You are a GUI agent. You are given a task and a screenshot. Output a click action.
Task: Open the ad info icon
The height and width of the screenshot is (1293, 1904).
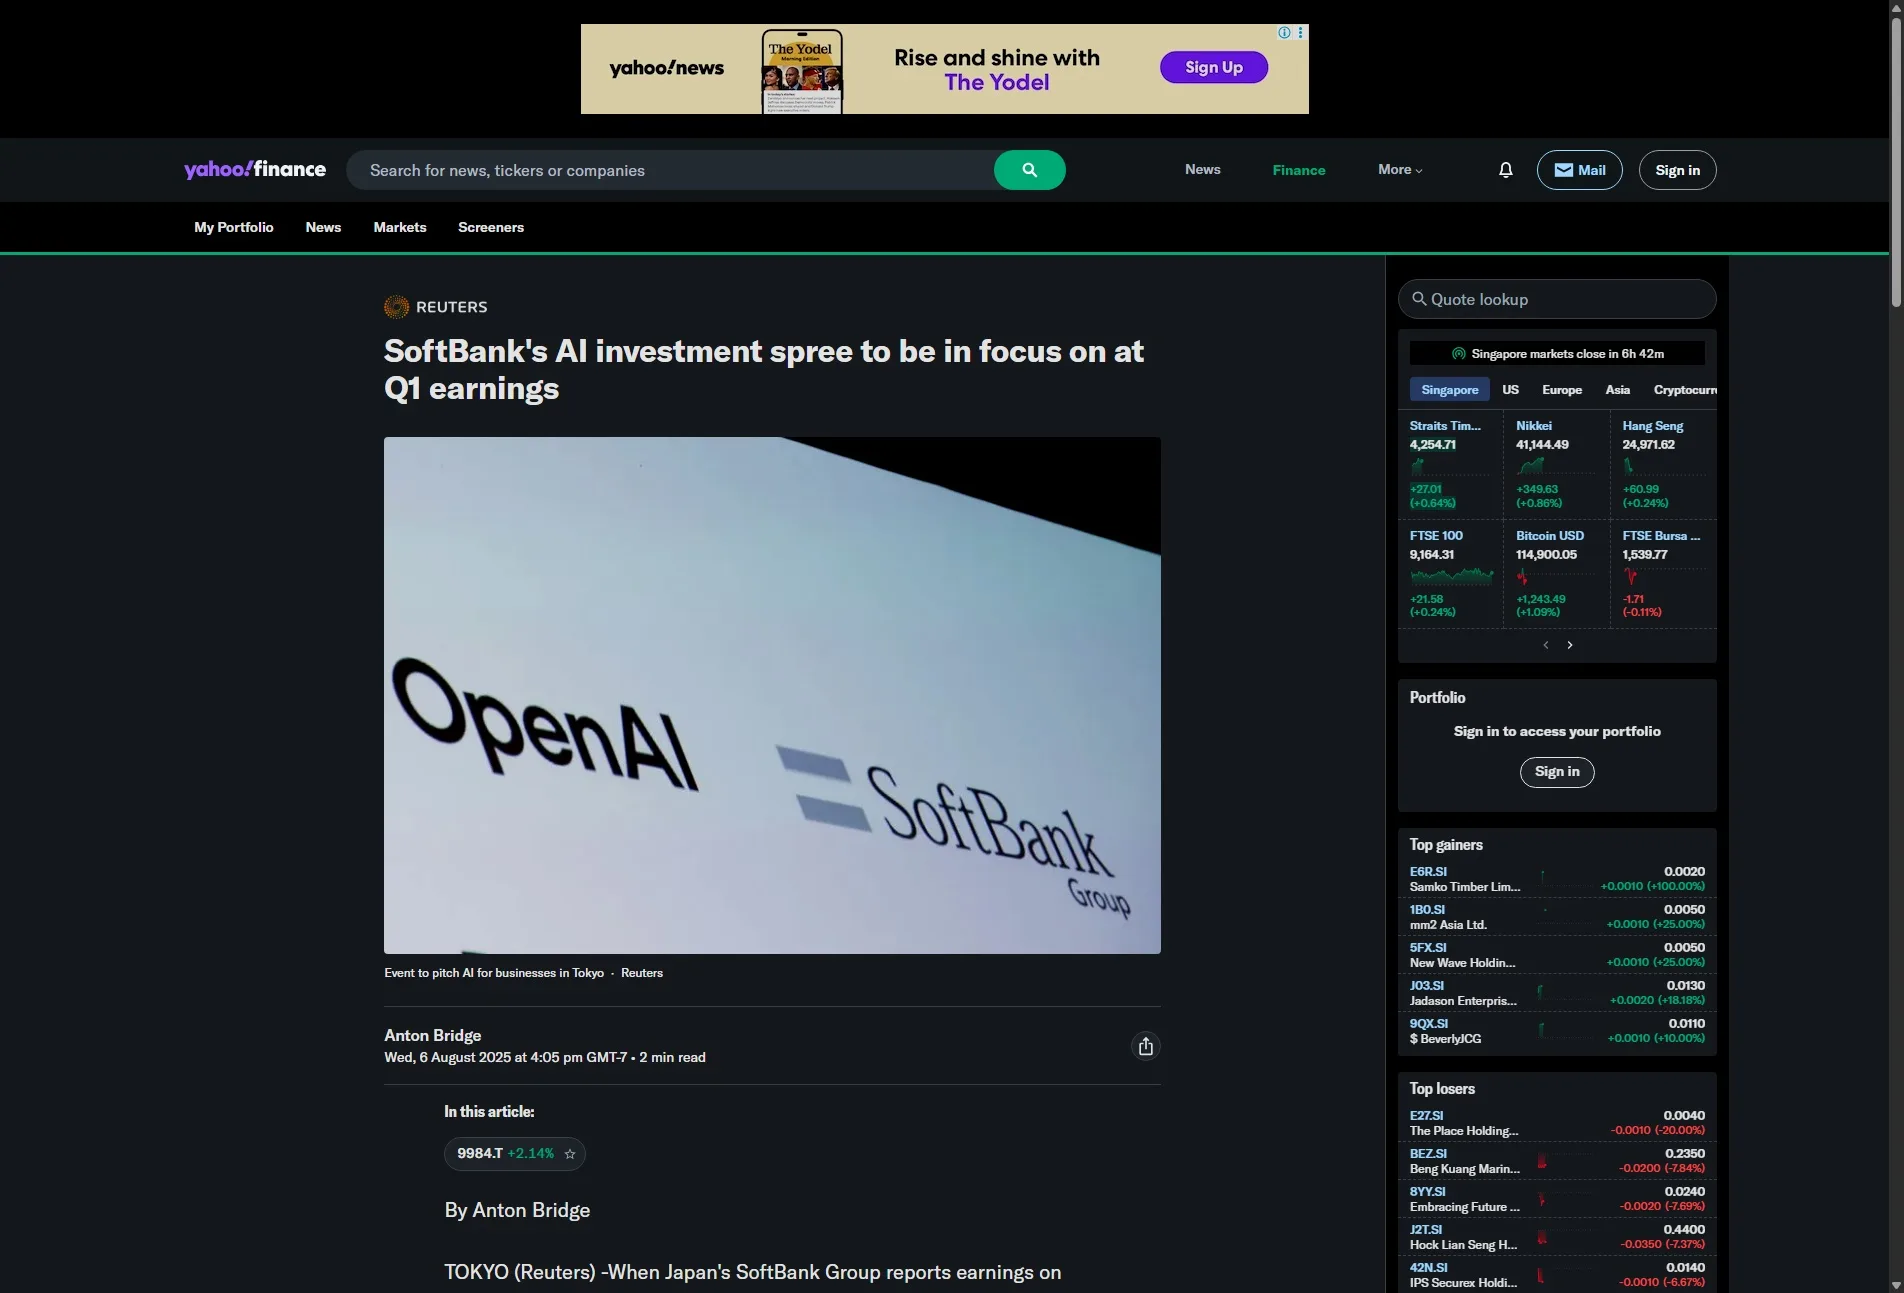click(1284, 33)
